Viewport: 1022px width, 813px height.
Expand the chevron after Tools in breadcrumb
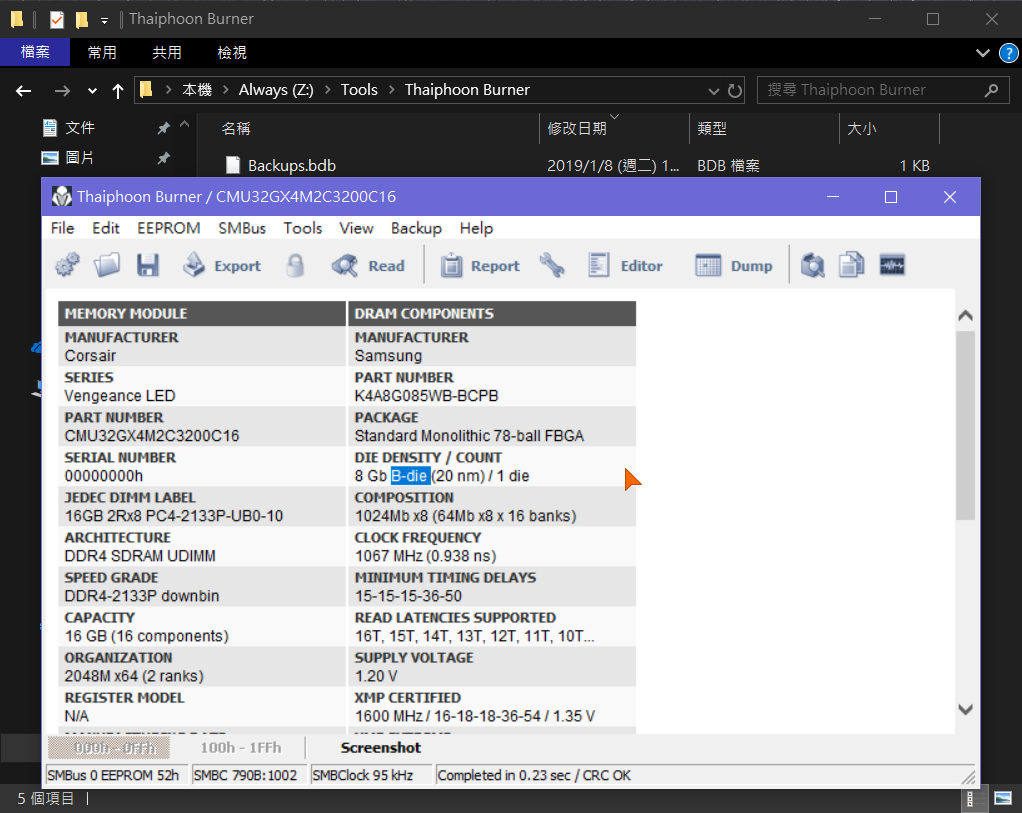click(392, 90)
